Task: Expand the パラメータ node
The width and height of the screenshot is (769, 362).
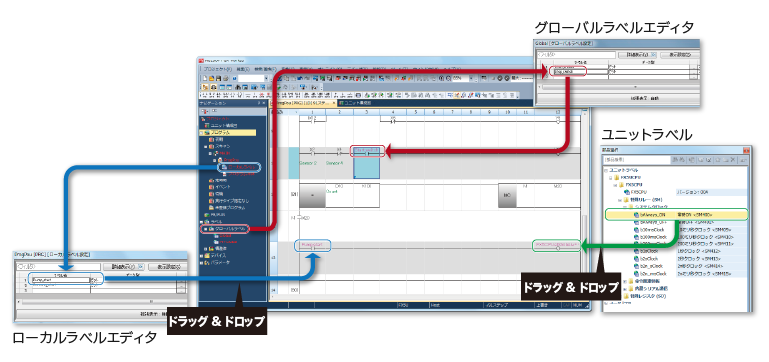Action: pos(201,262)
